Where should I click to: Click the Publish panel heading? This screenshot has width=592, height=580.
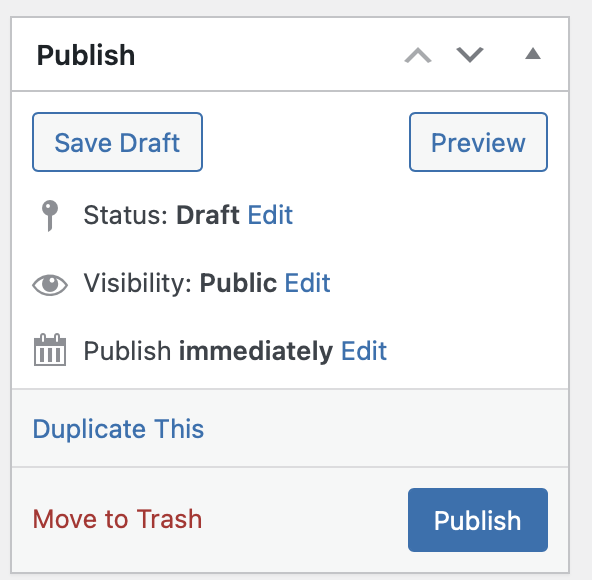(x=86, y=56)
